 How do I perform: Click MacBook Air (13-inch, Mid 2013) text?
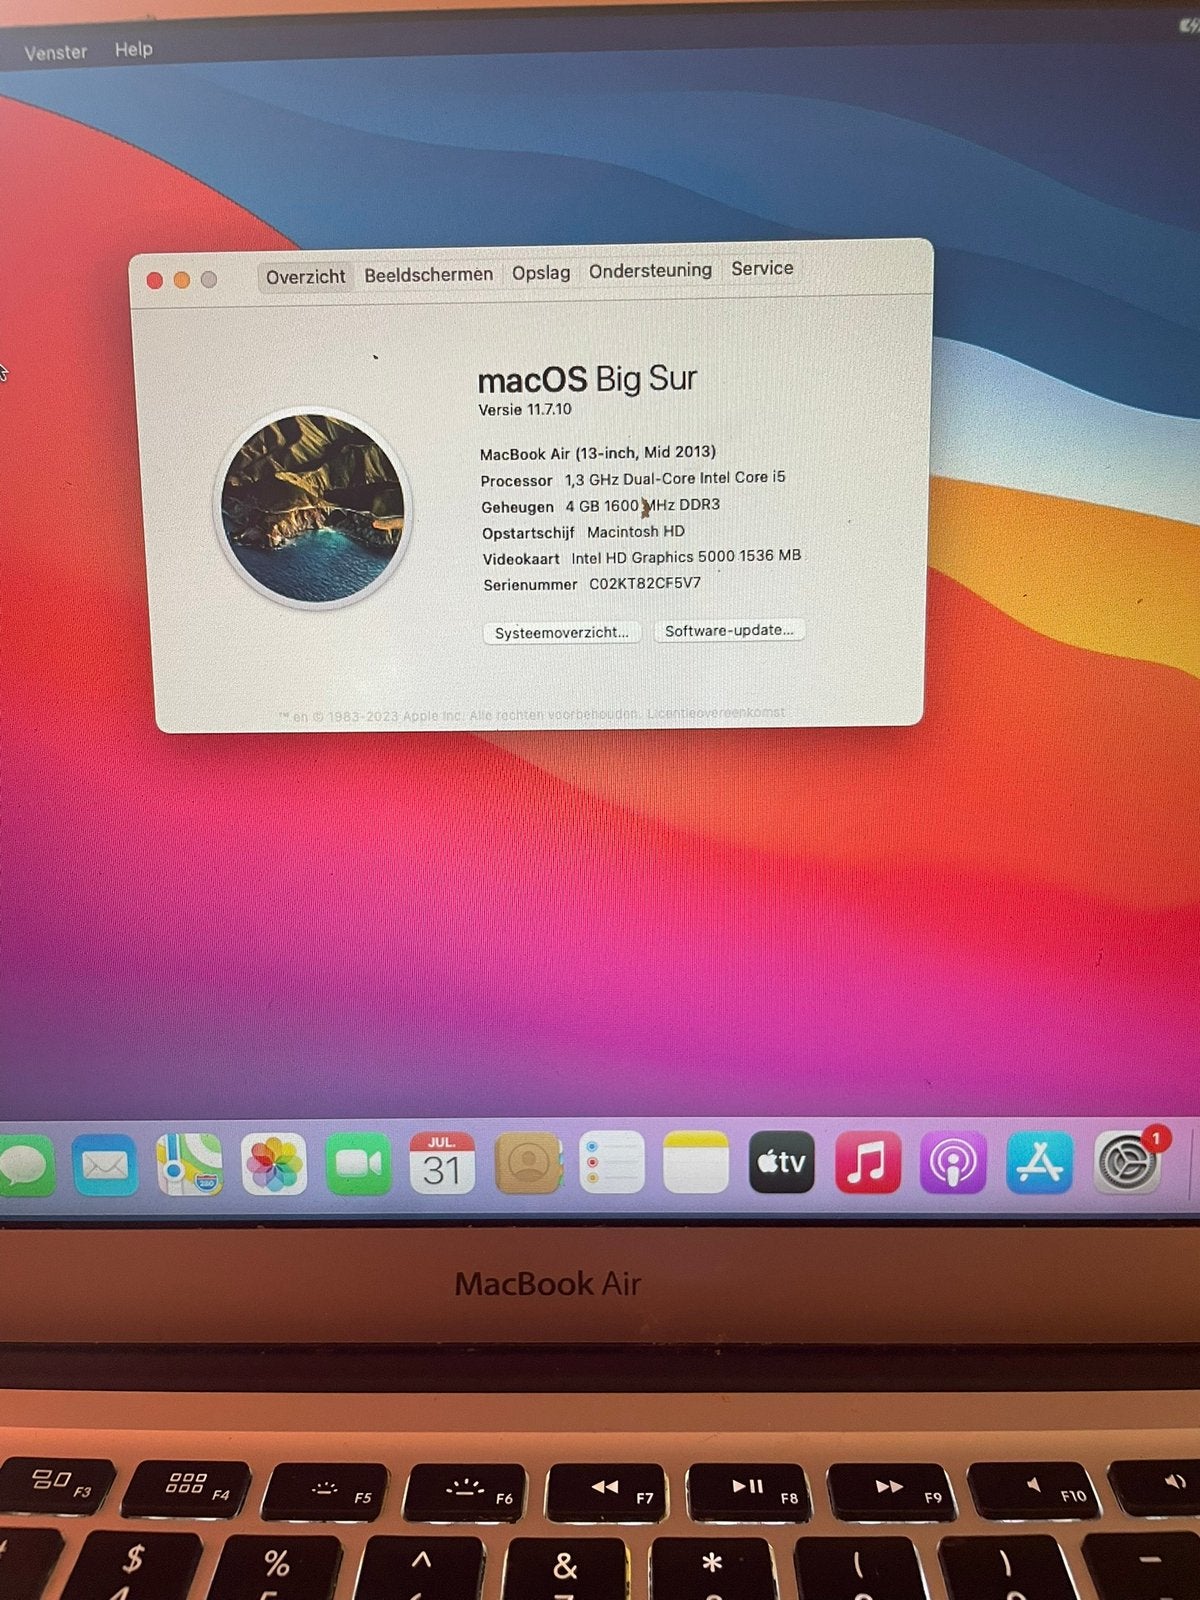click(598, 453)
